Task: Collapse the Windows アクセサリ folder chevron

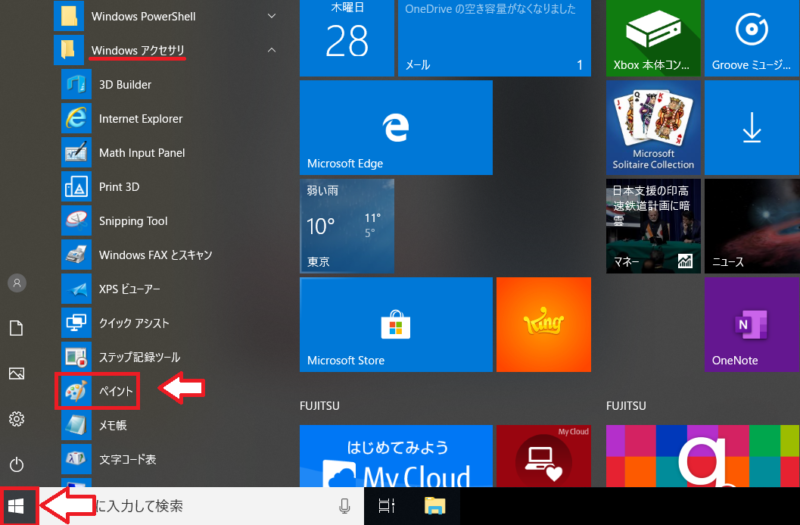Action: pos(272,50)
